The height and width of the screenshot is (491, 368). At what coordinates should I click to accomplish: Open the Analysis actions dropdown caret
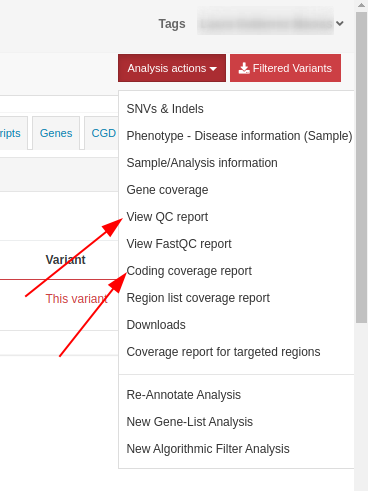pos(213,69)
